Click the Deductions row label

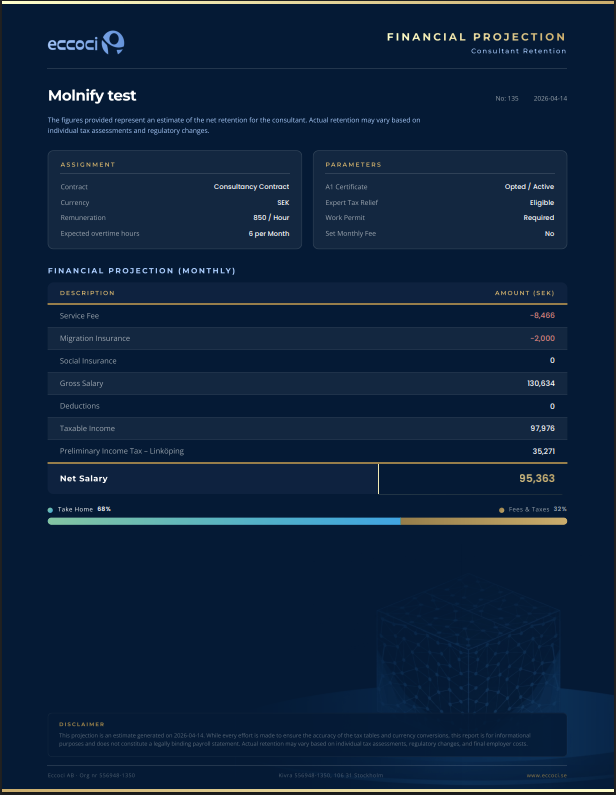(x=80, y=406)
